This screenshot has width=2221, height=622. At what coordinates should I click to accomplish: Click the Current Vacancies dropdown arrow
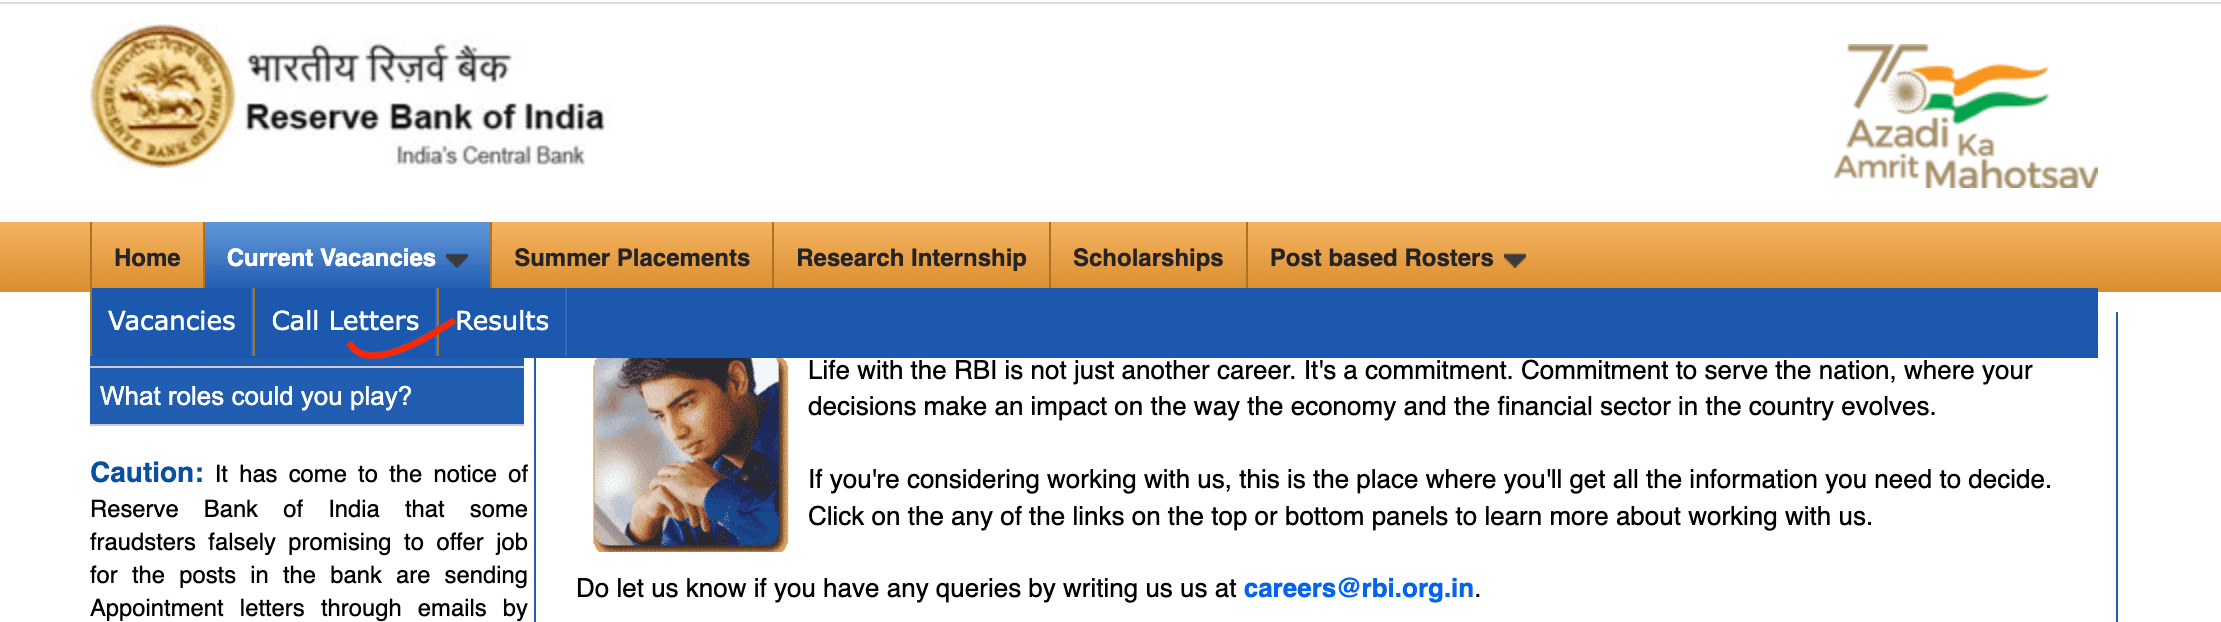click(457, 260)
